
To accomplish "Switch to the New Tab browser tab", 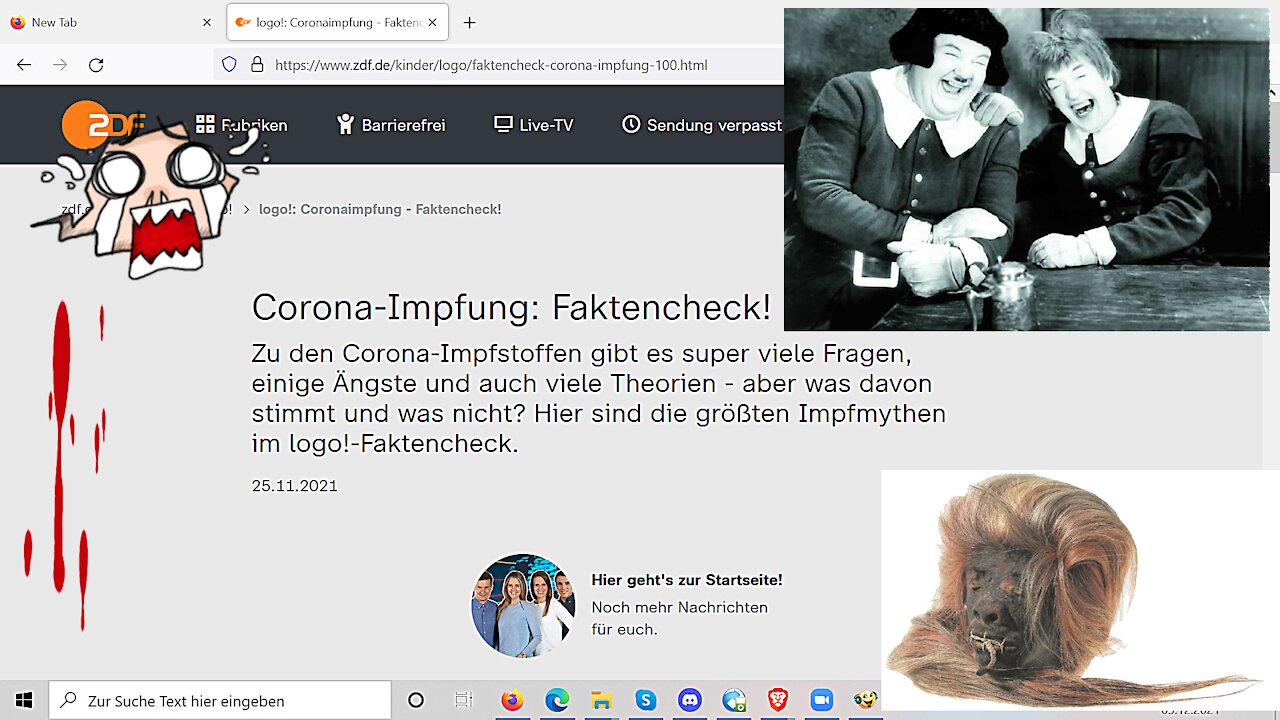I will coord(110,22).
